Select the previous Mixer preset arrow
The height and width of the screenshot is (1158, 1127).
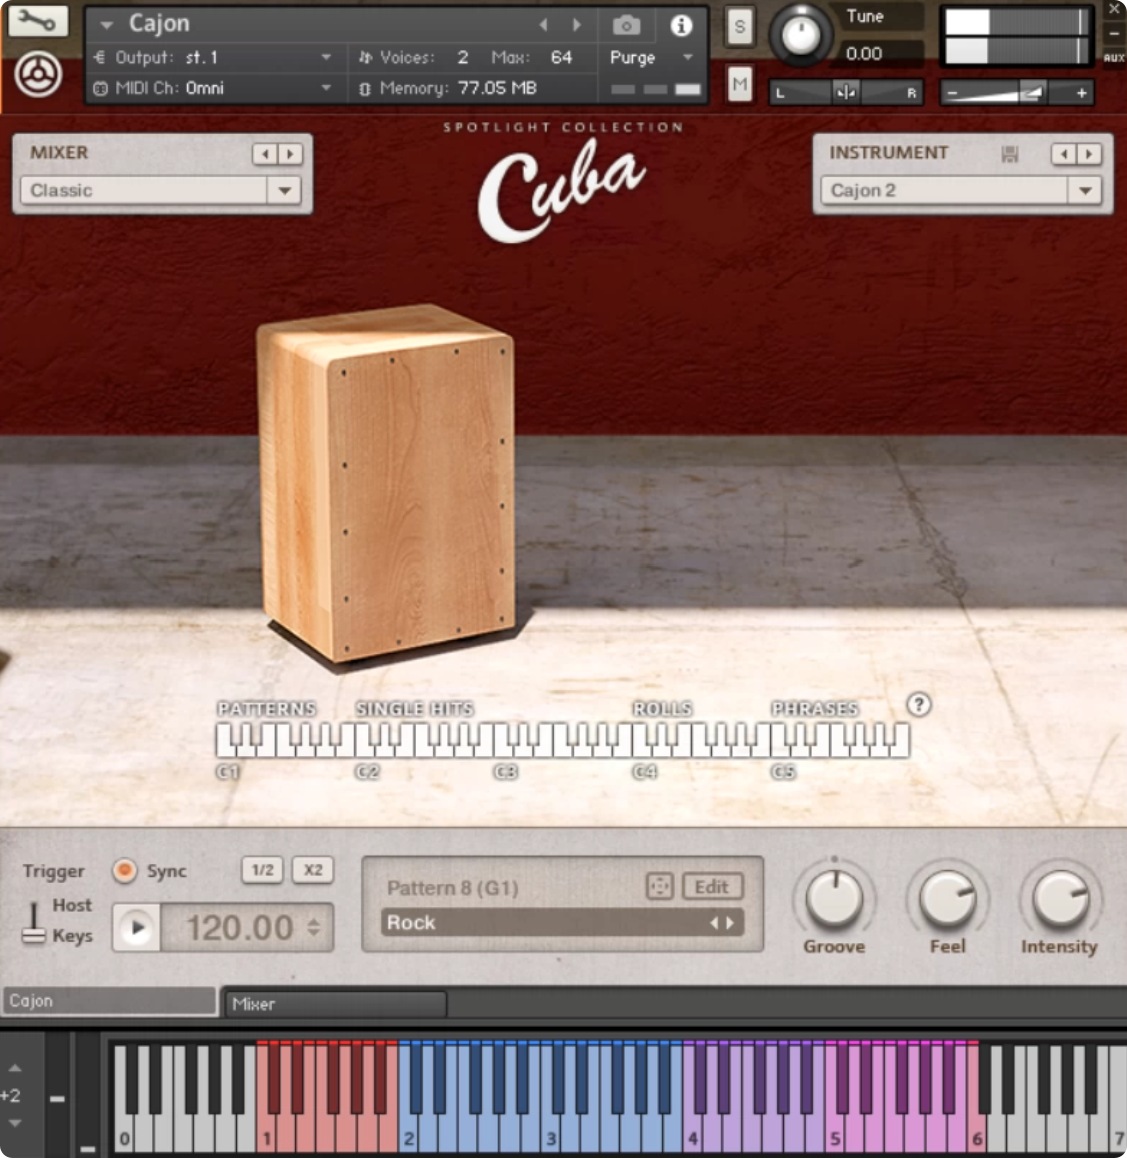coord(264,154)
